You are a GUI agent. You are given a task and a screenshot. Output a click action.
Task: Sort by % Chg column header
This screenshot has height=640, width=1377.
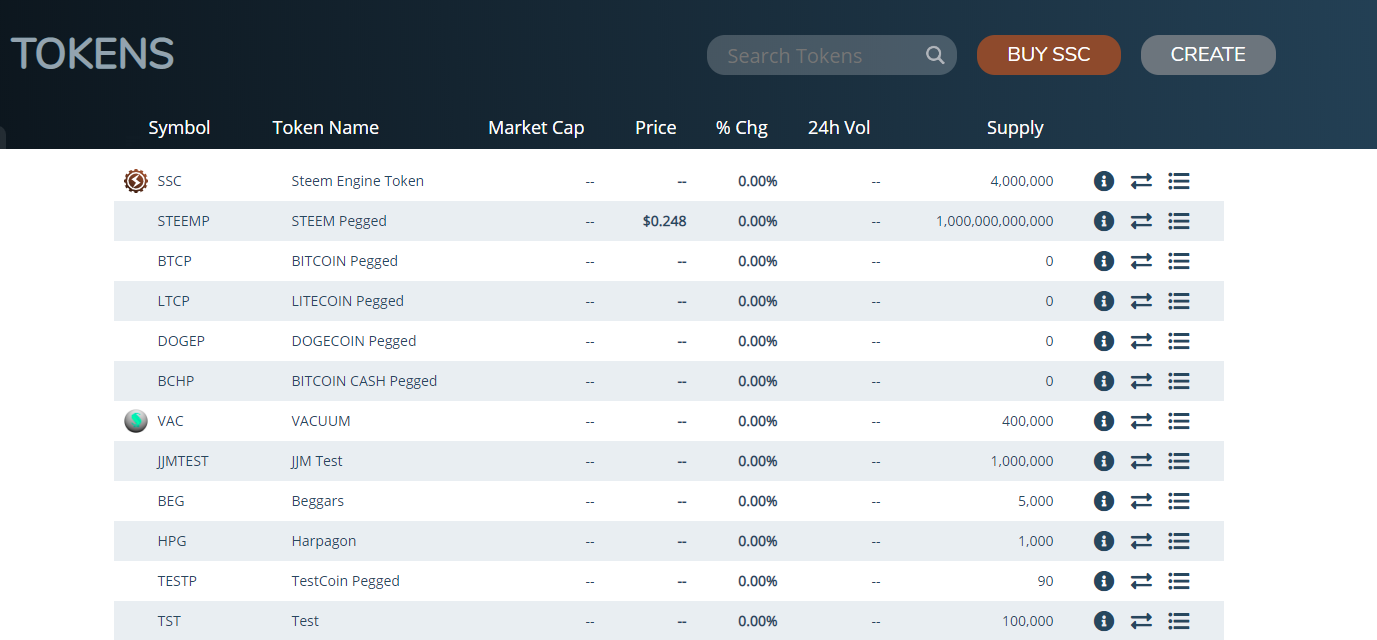coord(742,128)
